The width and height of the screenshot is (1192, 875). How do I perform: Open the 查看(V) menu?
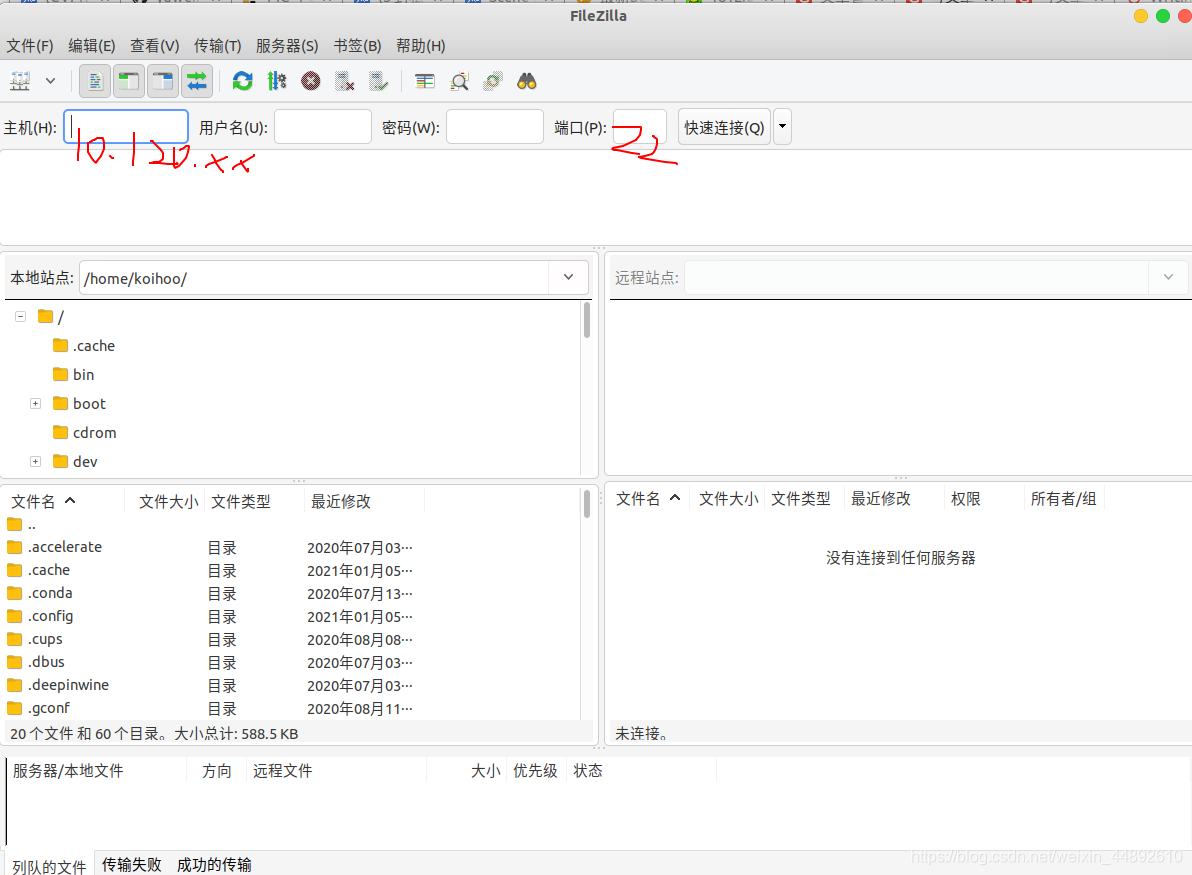[x=154, y=46]
